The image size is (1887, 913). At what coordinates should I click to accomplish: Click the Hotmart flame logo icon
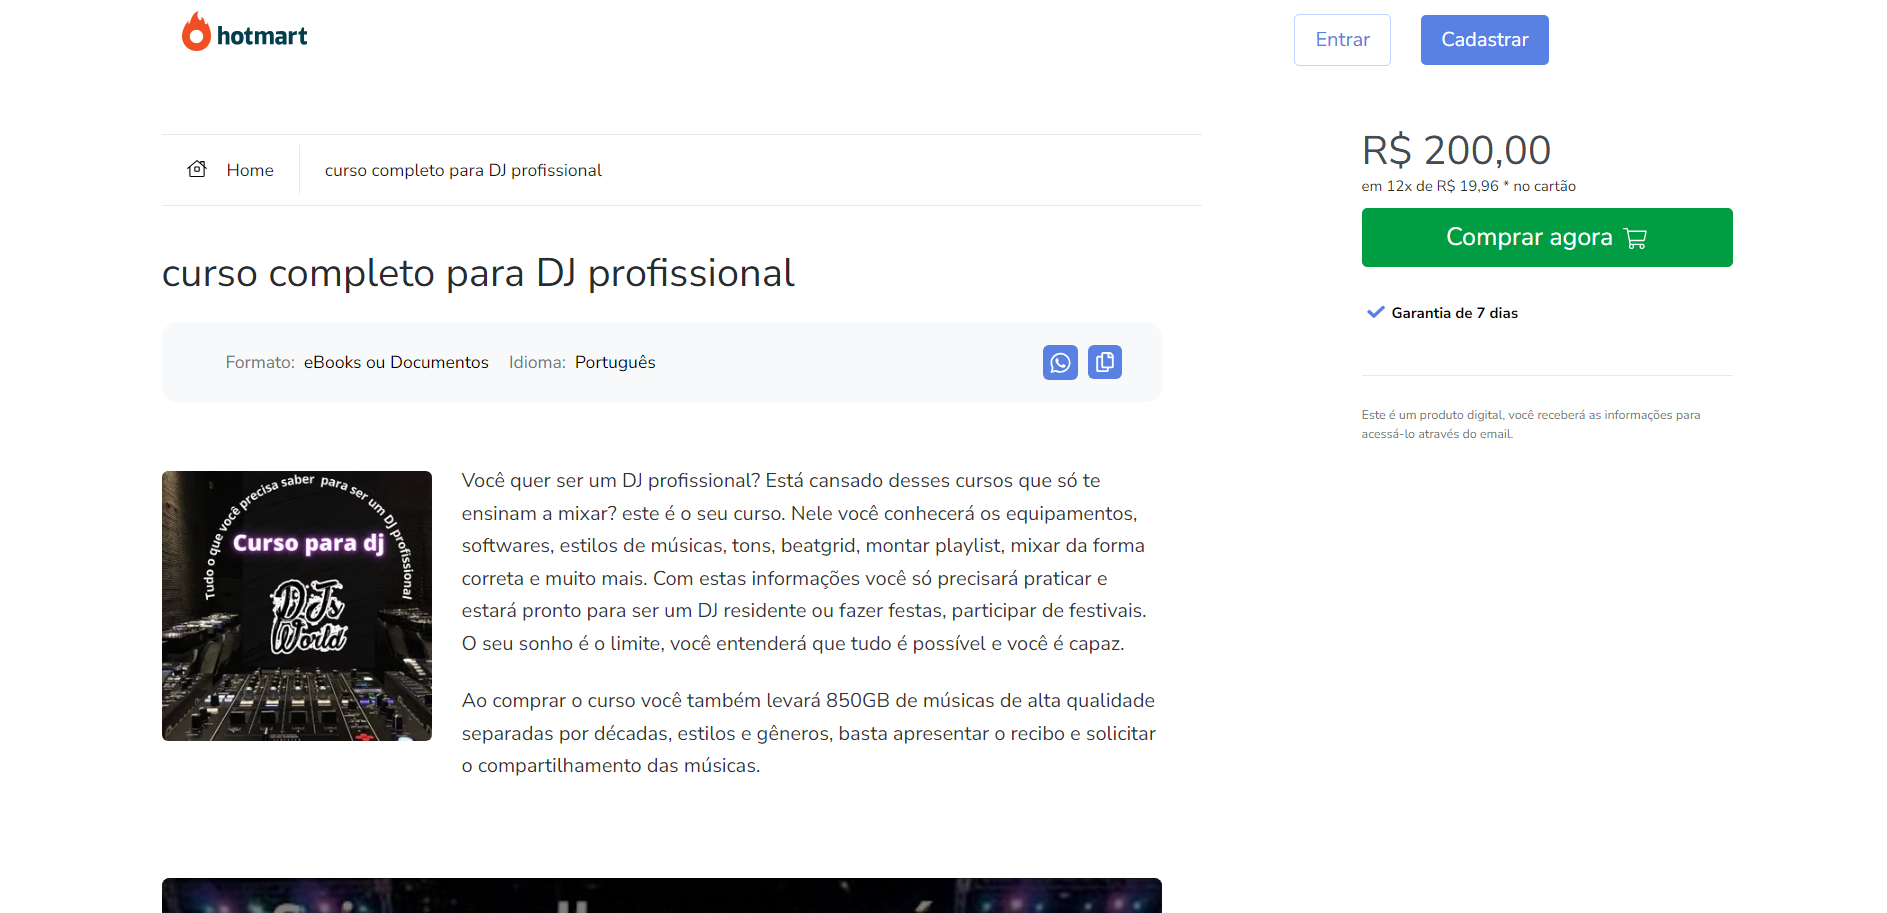coord(196,33)
